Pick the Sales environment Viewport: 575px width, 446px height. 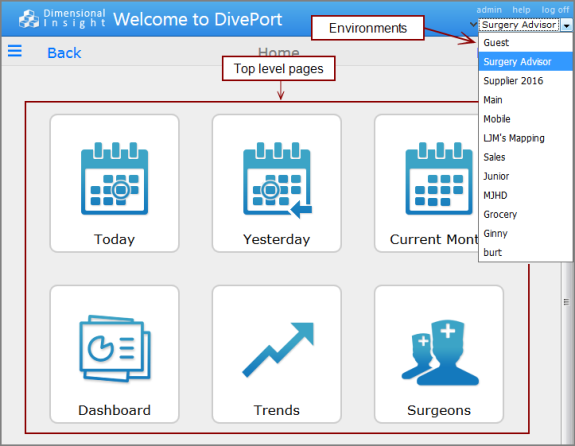525,157
